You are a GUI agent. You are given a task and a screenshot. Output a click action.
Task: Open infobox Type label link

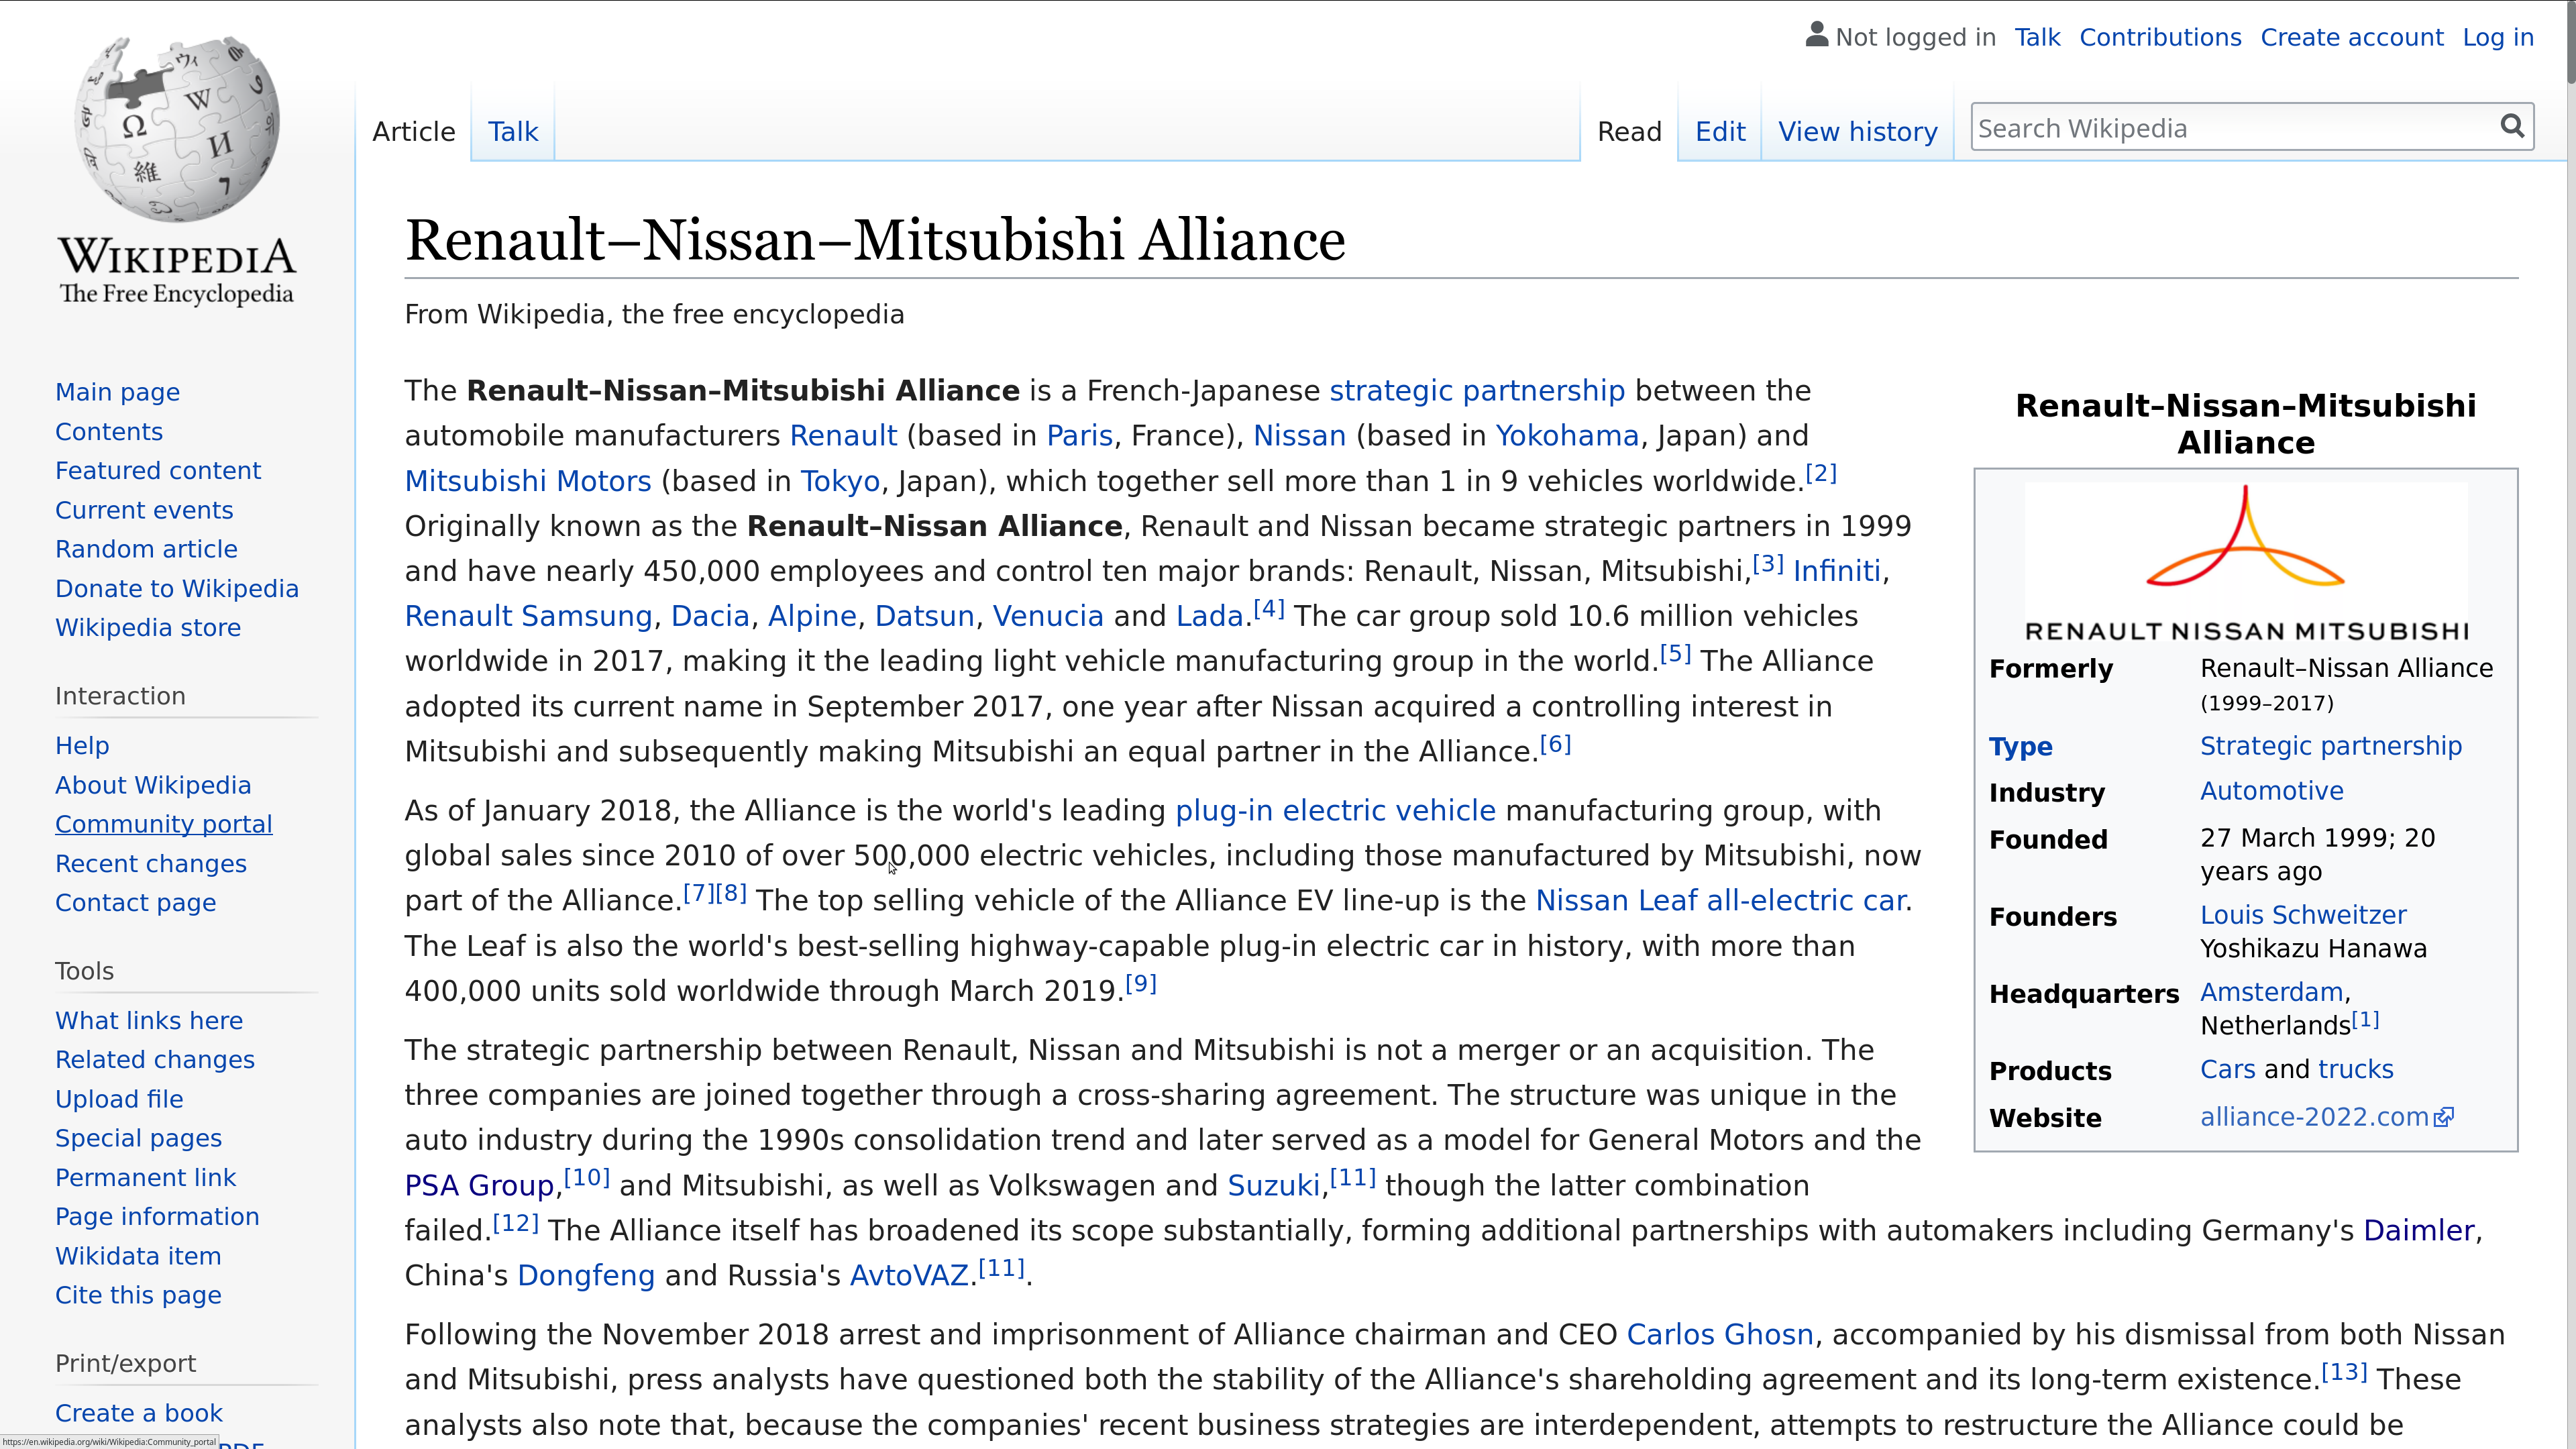click(x=2020, y=747)
